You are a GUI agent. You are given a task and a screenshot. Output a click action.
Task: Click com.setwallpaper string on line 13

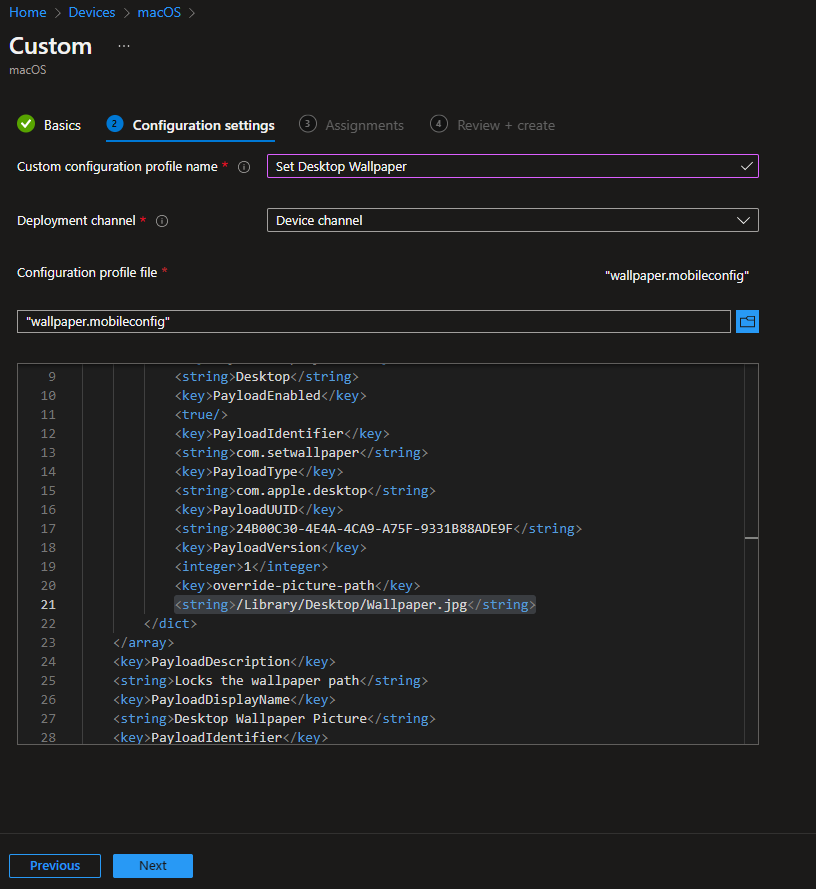pyautogui.click(x=301, y=452)
